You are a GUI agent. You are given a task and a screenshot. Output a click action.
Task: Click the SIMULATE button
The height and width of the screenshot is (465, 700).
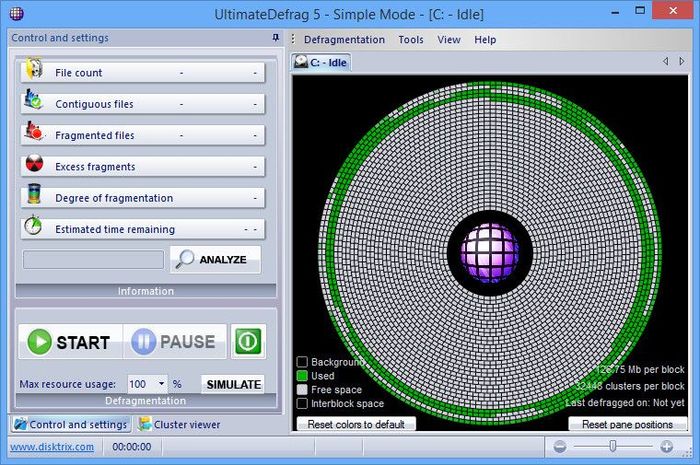pos(233,384)
